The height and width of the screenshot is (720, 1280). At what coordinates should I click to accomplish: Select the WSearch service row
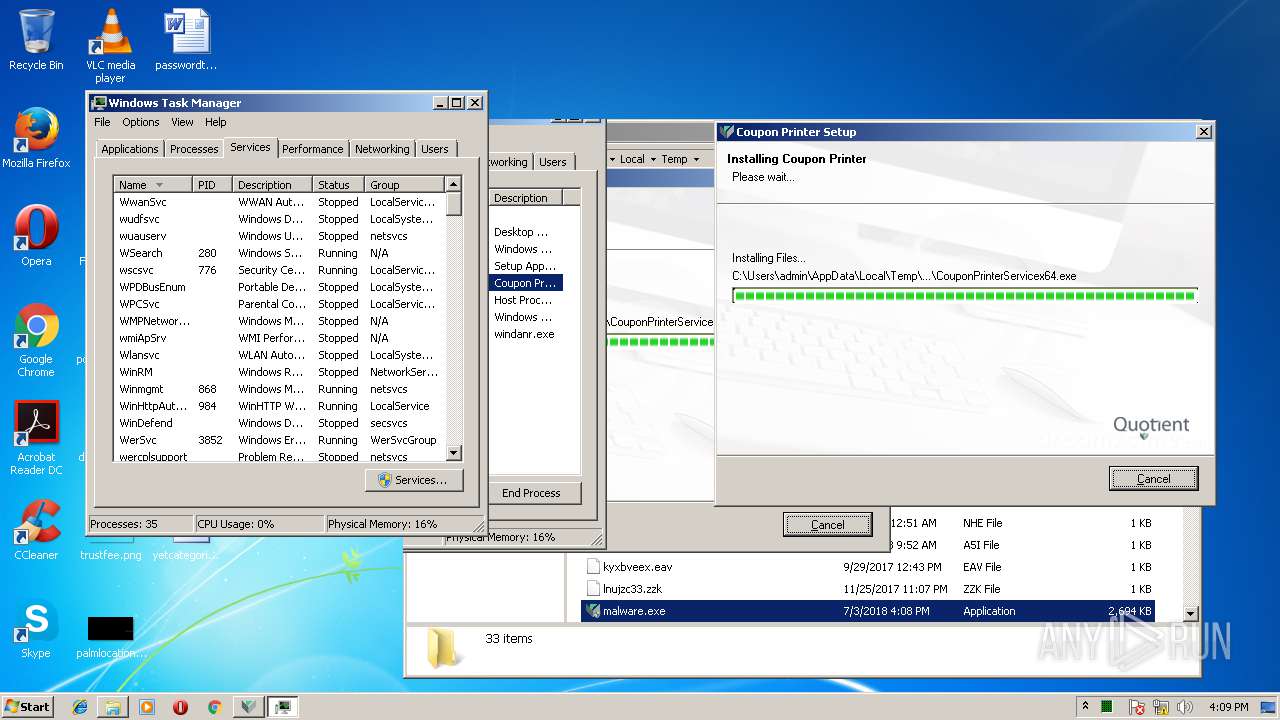click(279, 253)
